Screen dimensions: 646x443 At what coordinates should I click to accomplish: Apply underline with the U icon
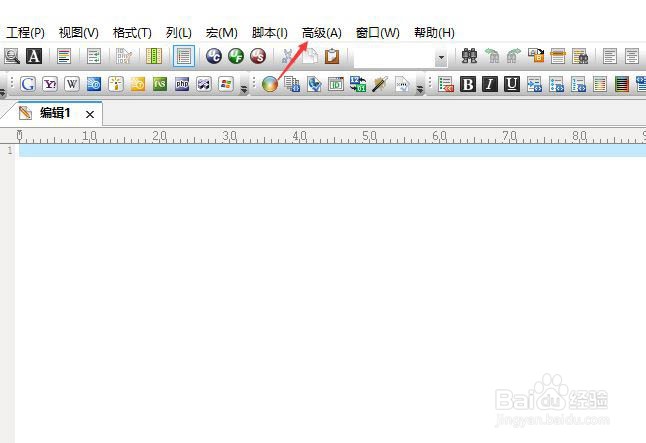(512, 84)
